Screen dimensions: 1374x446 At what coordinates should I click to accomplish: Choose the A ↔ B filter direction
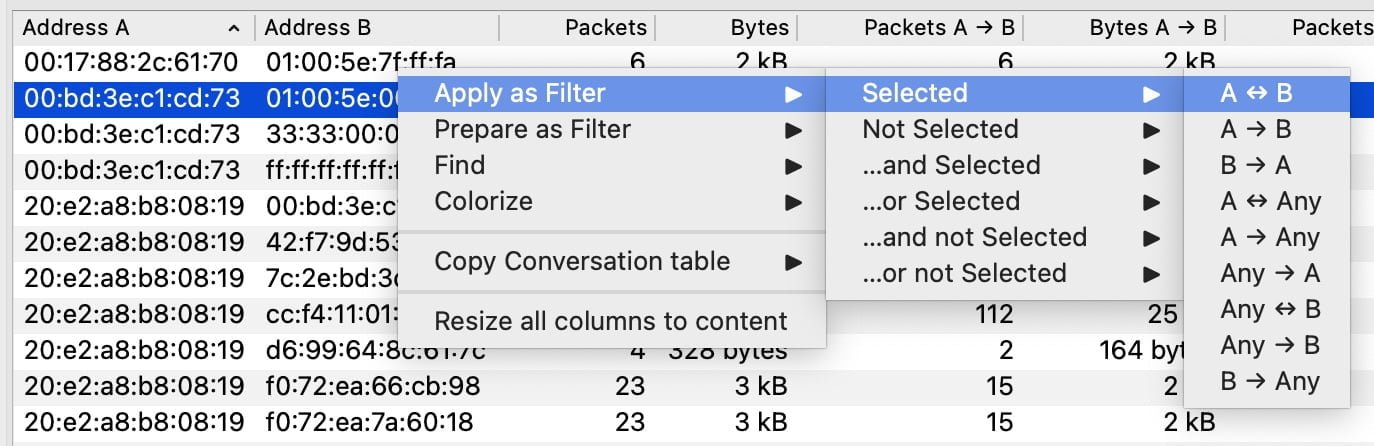[x=1257, y=93]
